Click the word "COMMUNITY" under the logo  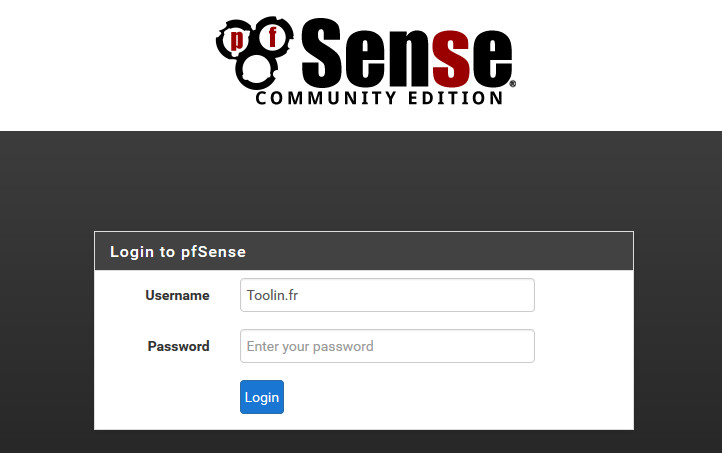[x=326, y=98]
